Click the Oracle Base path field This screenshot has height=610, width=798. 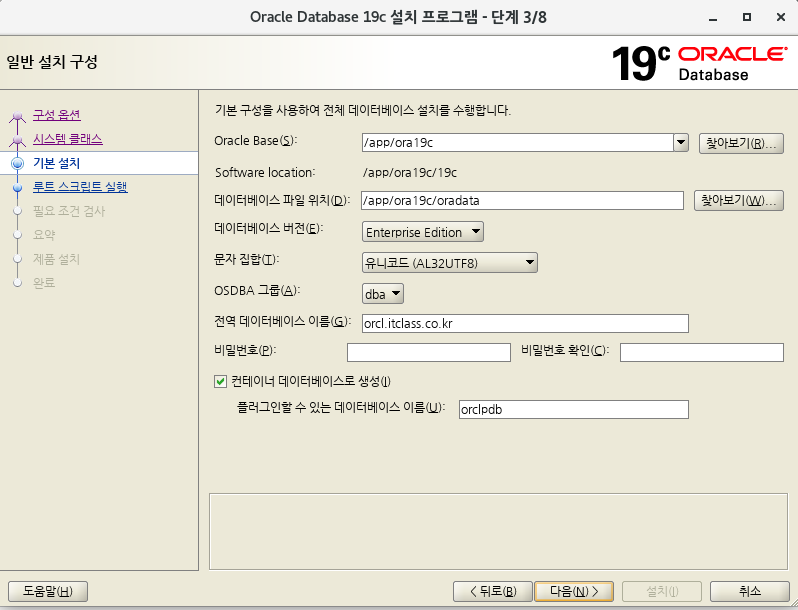[518, 142]
